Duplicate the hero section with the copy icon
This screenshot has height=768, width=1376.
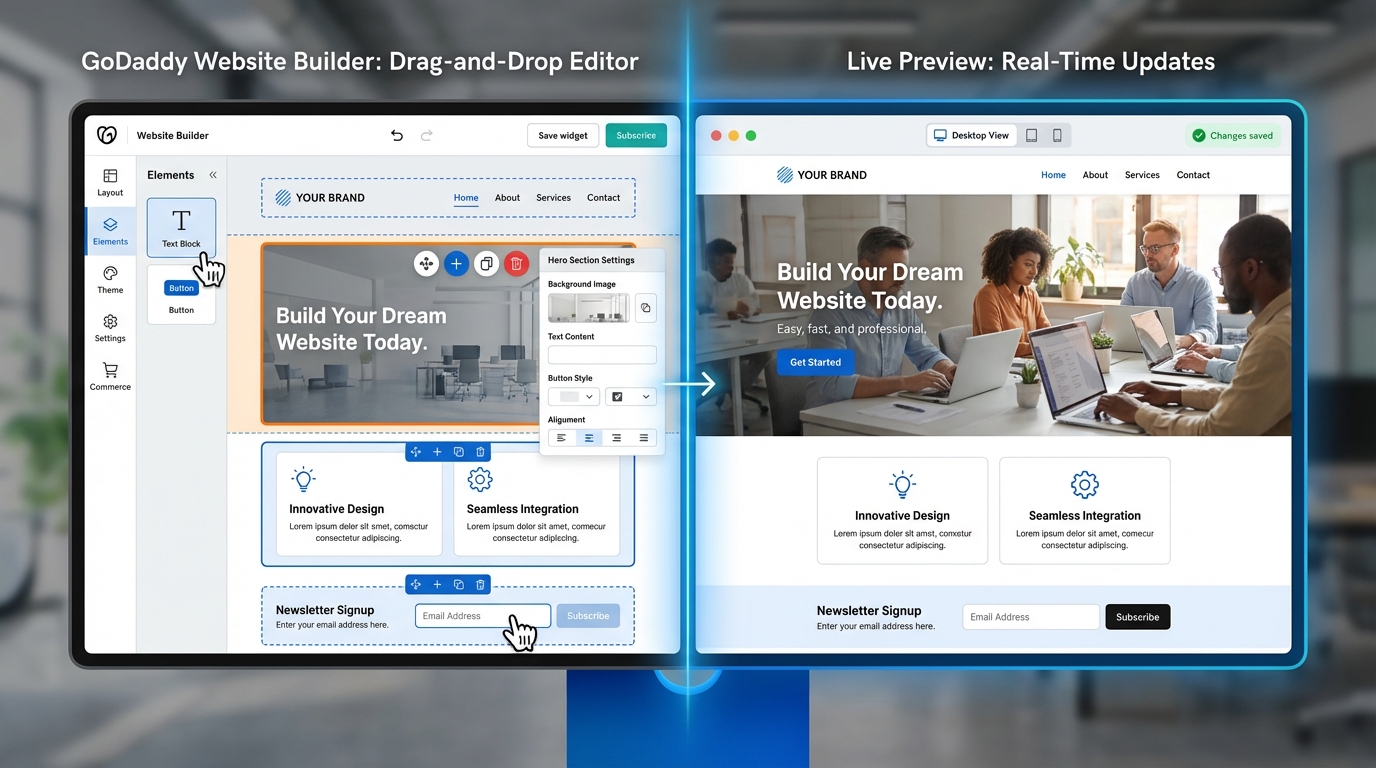point(486,263)
